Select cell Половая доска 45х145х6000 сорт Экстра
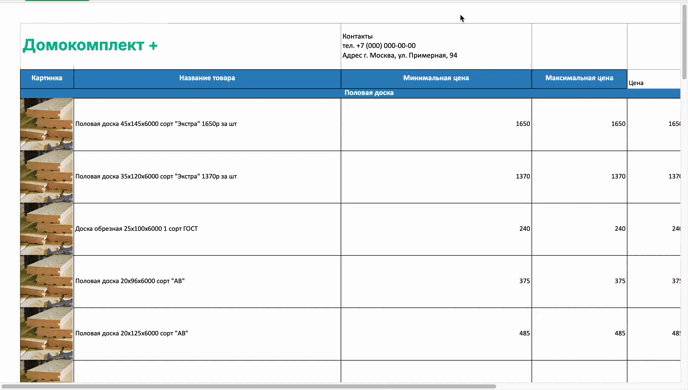The image size is (688, 390). click(207, 124)
